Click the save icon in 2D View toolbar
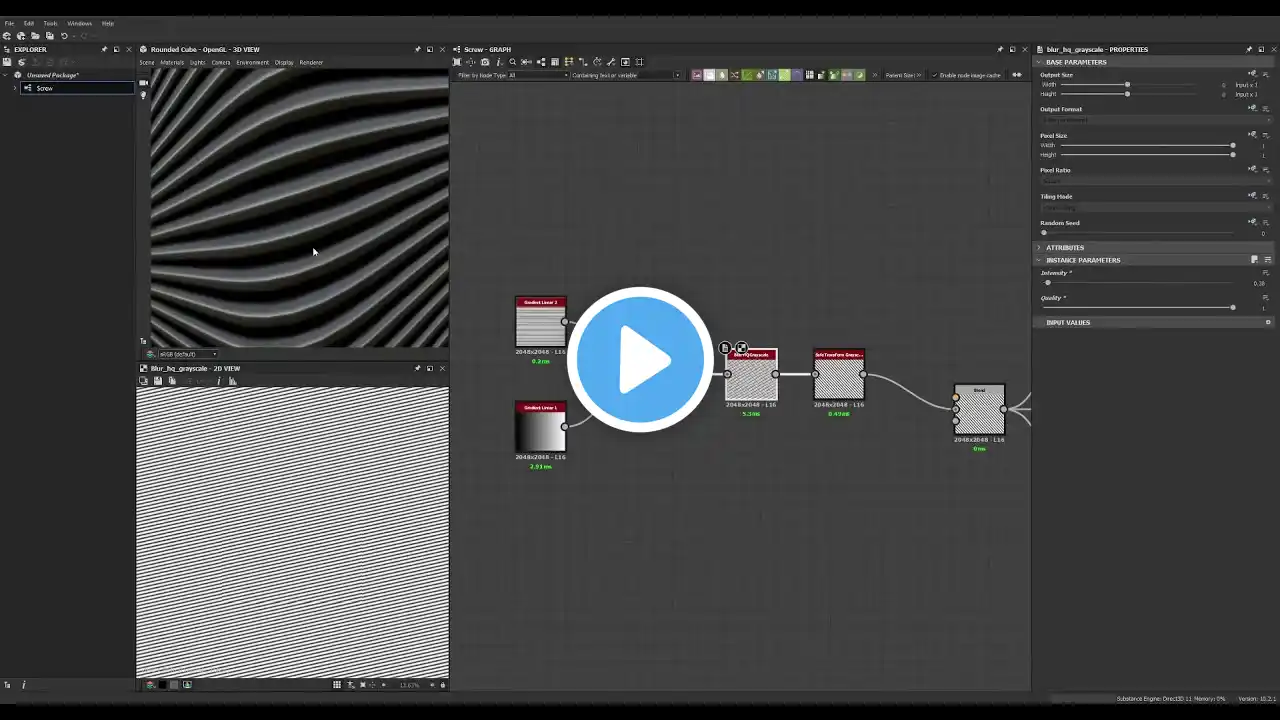Viewport: 1280px width, 720px height. click(157, 381)
